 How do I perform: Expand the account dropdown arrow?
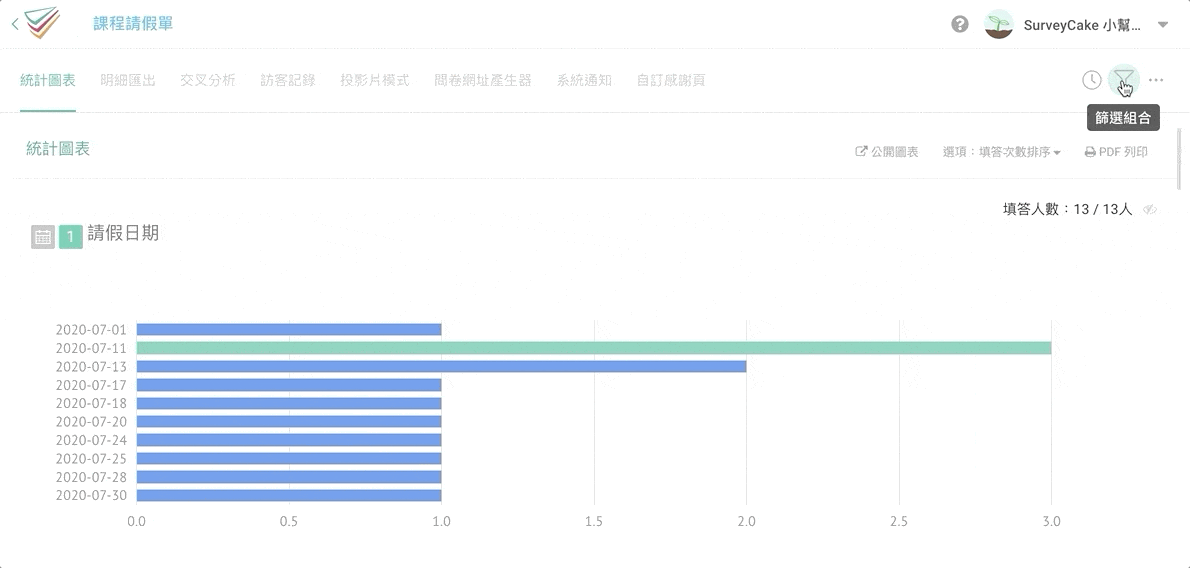point(1162,25)
